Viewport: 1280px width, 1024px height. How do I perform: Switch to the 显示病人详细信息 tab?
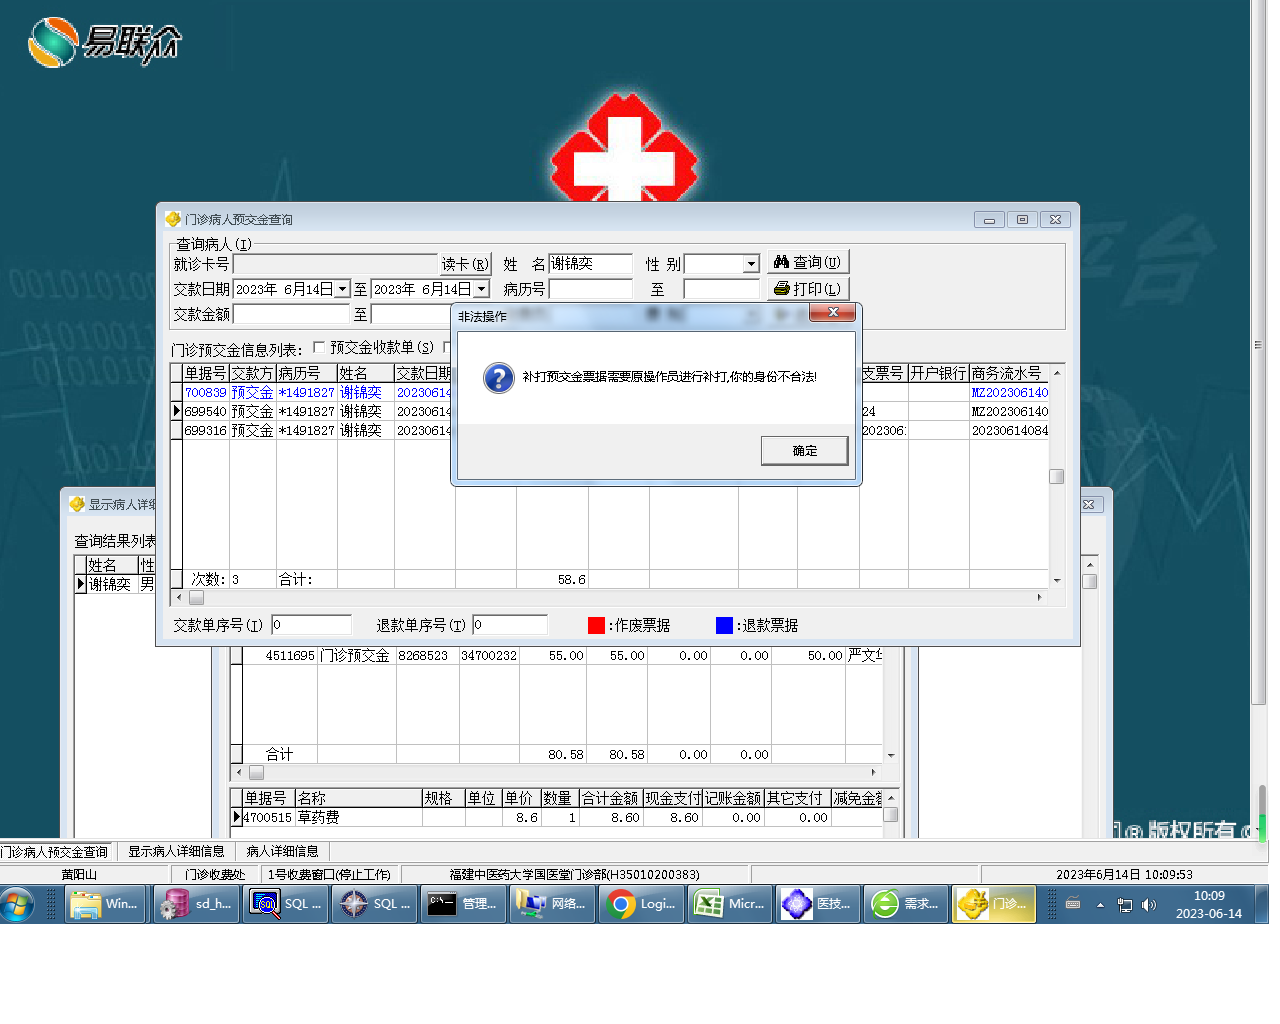[x=176, y=852]
